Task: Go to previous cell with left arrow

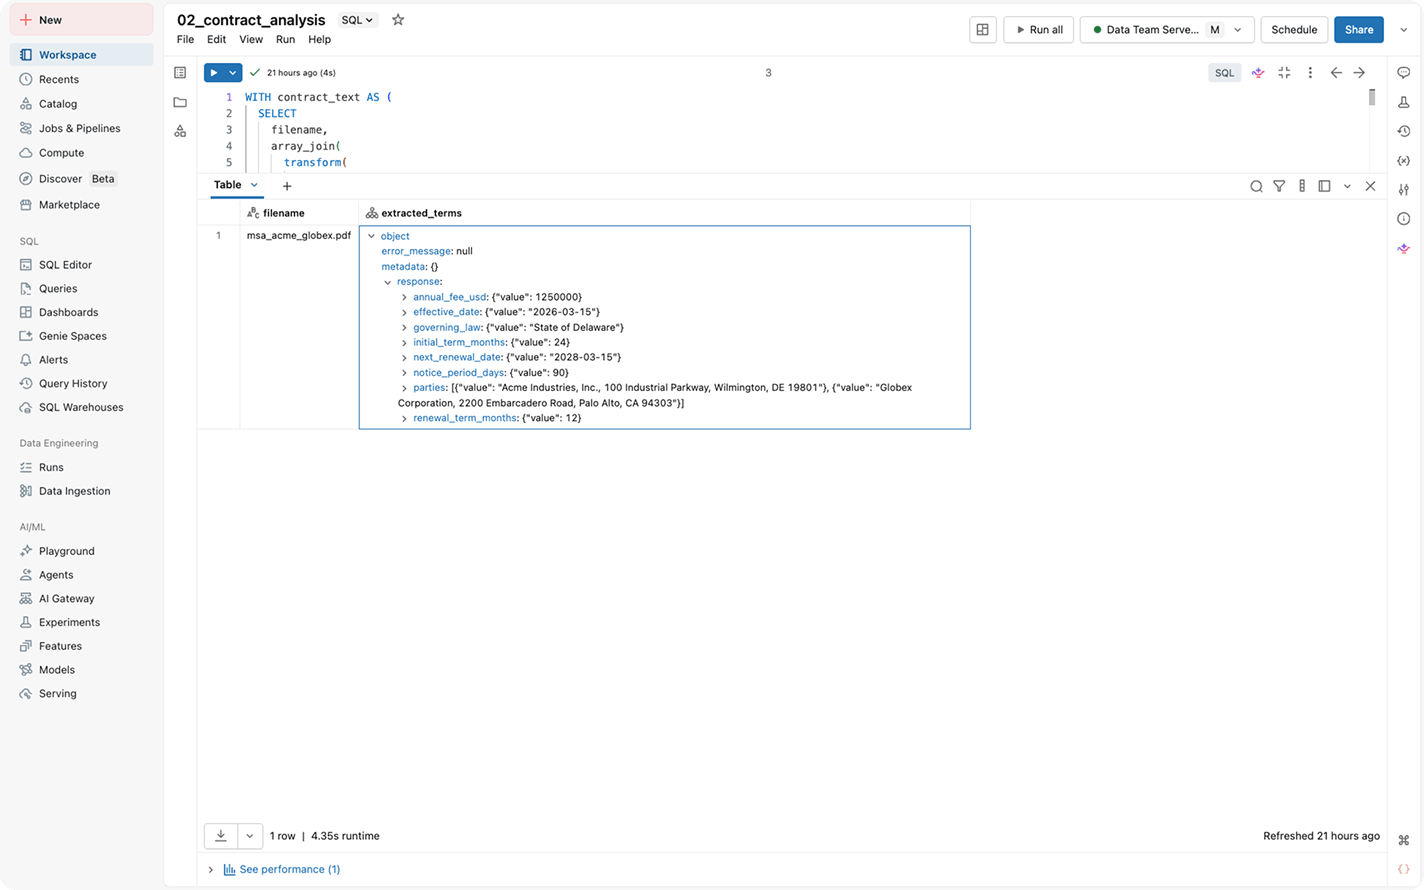Action: [x=1336, y=73]
